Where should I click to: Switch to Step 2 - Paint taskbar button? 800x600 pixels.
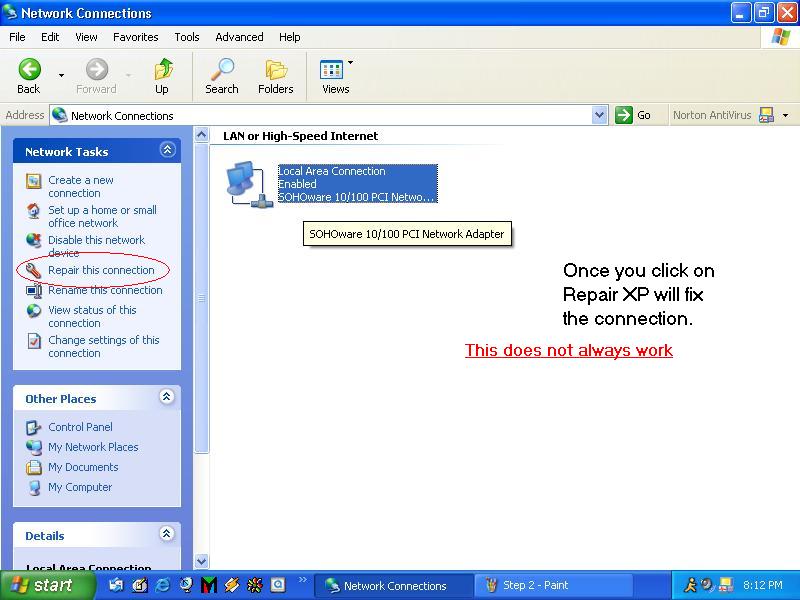(553, 585)
